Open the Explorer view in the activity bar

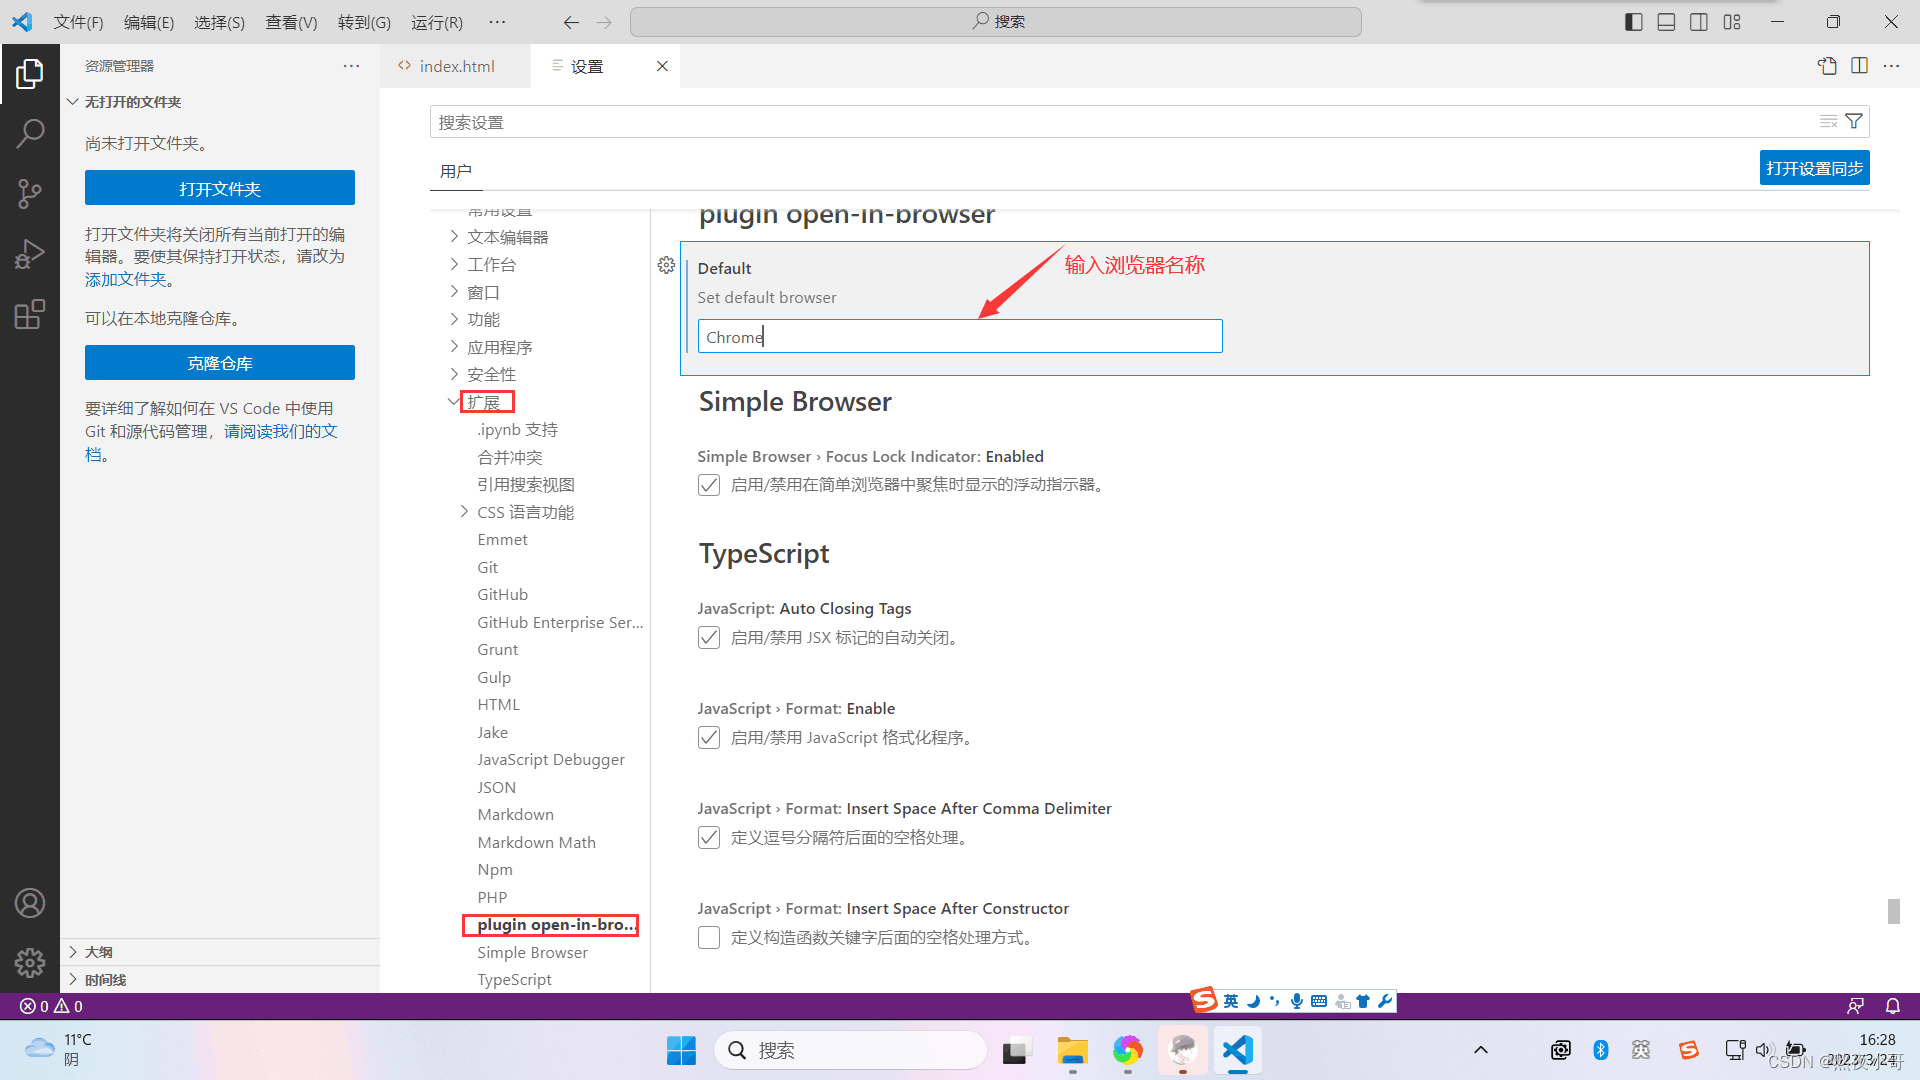click(30, 72)
